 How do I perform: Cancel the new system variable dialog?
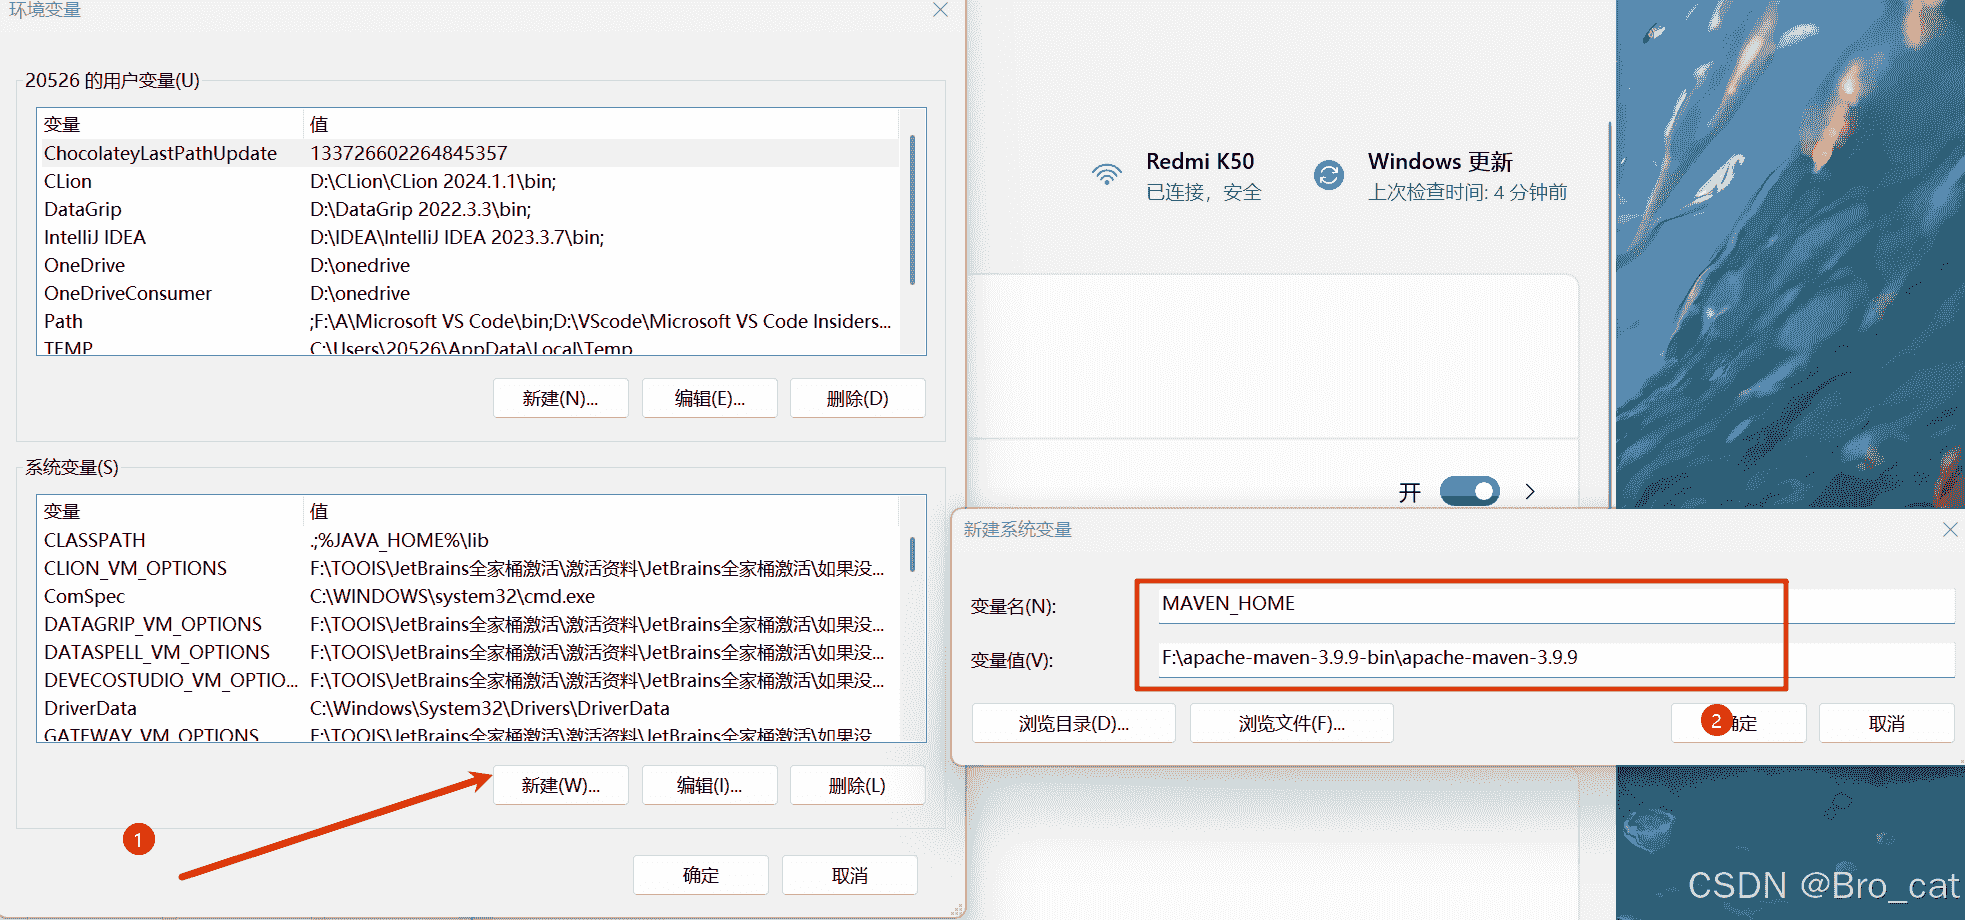1886,723
